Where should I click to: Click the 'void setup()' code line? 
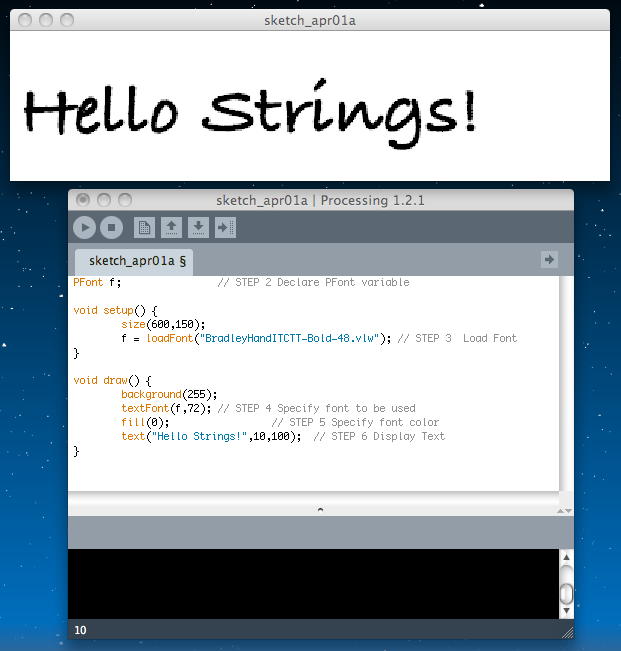(115, 311)
